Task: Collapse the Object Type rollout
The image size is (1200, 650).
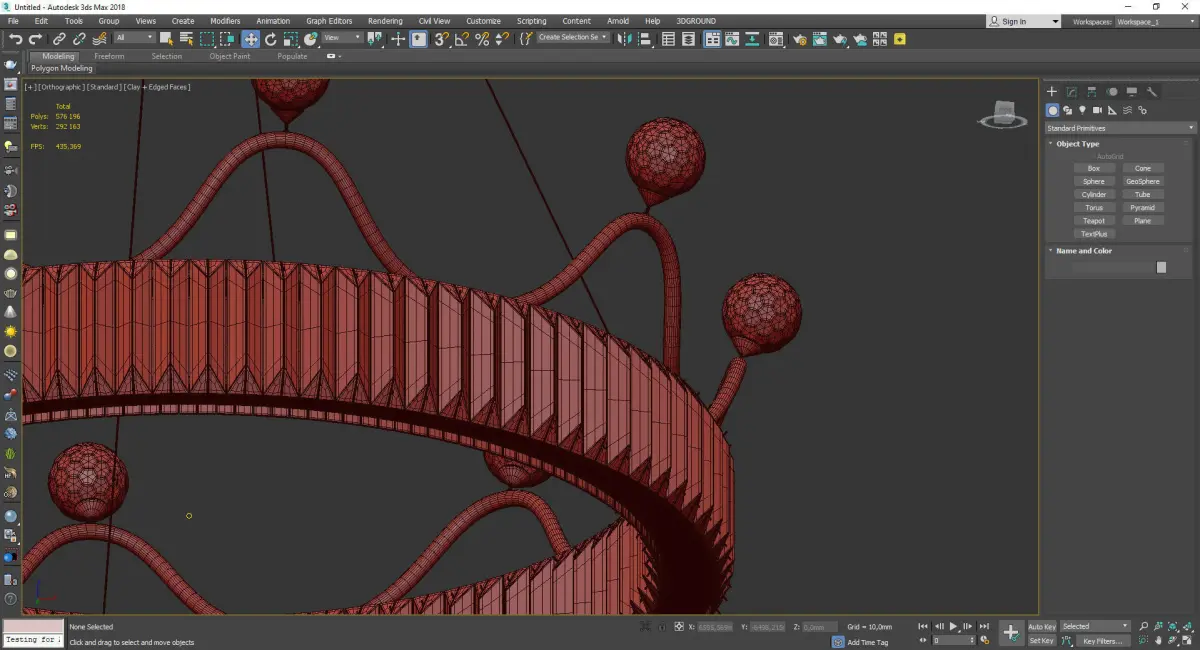Action: coord(1077,144)
